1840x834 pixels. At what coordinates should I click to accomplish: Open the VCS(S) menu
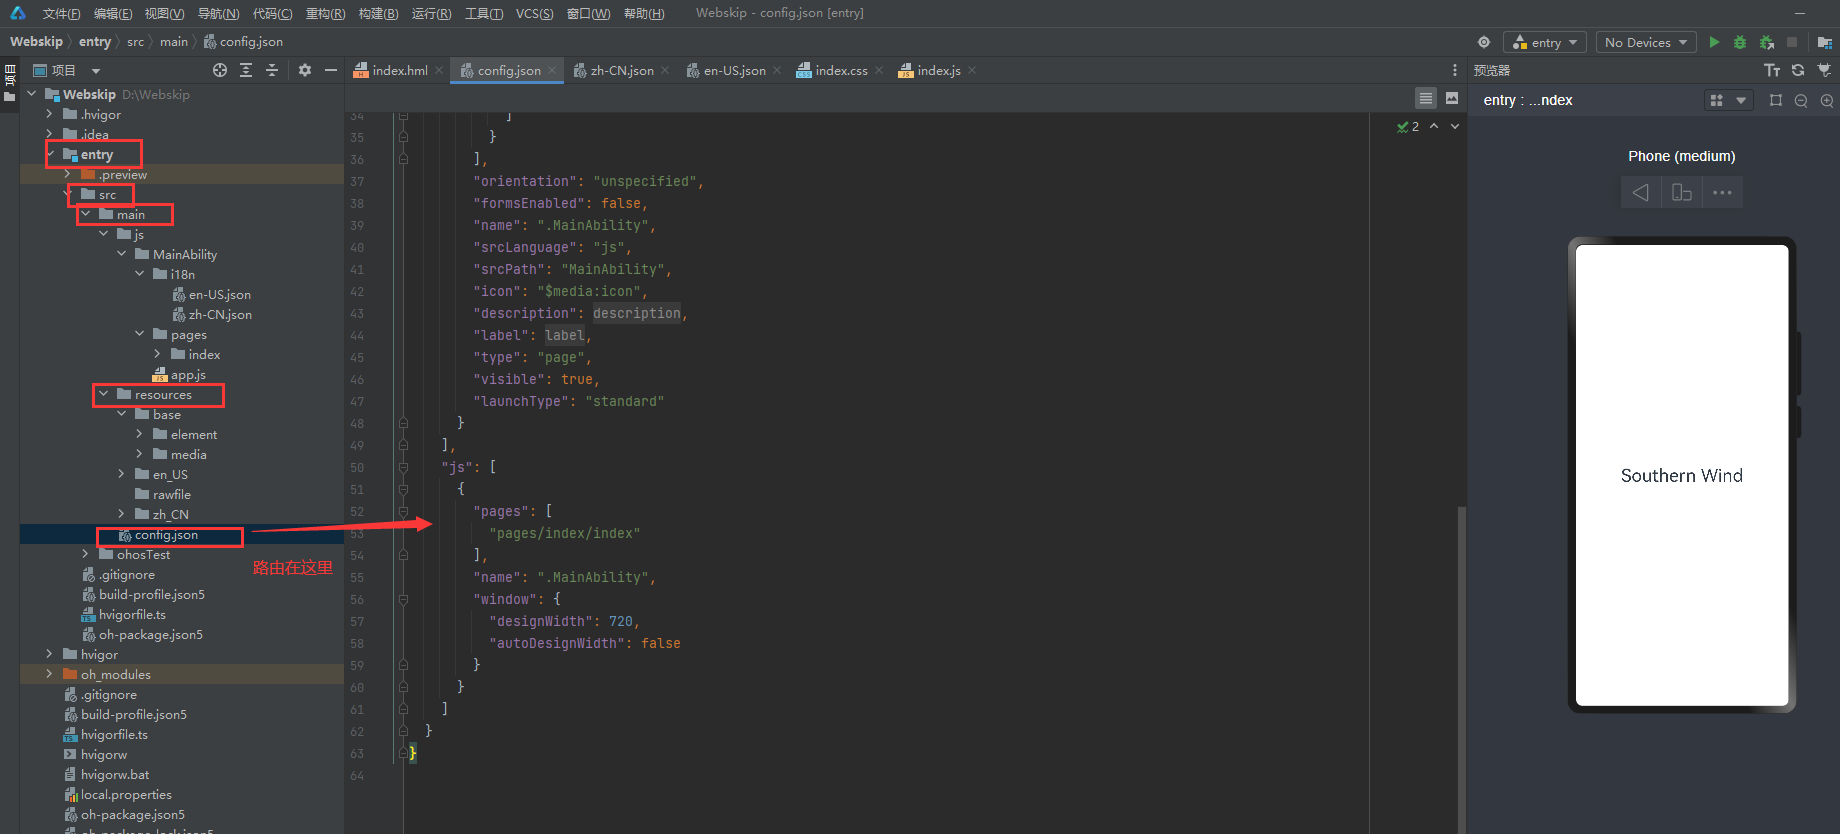point(535,13)
